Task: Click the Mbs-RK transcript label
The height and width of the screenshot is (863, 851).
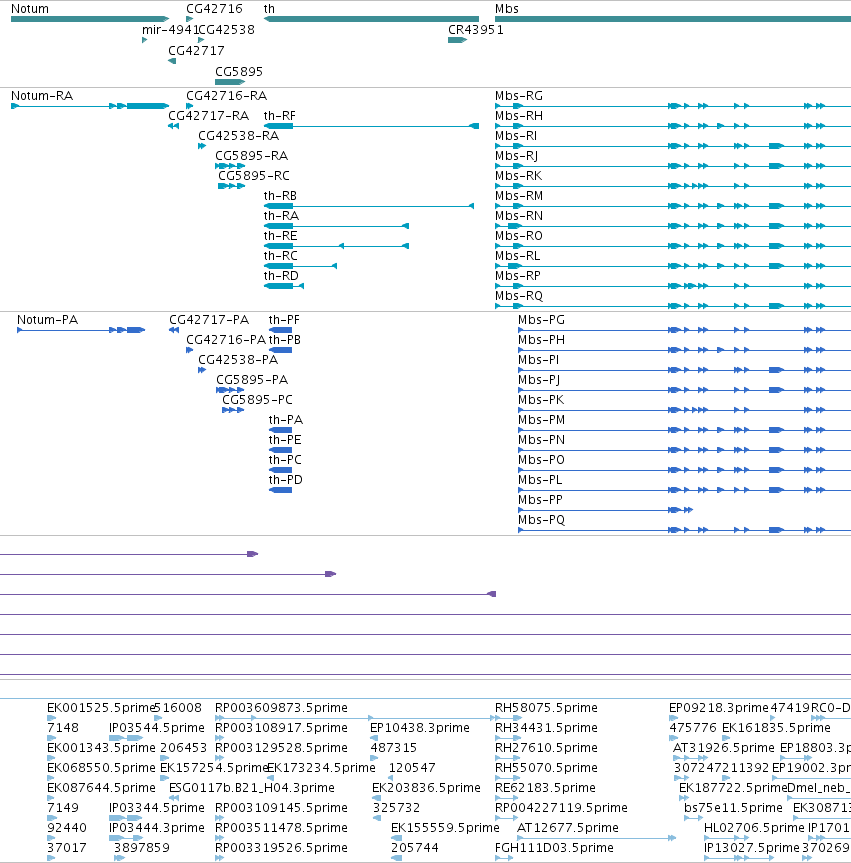Action: point(519,176)
